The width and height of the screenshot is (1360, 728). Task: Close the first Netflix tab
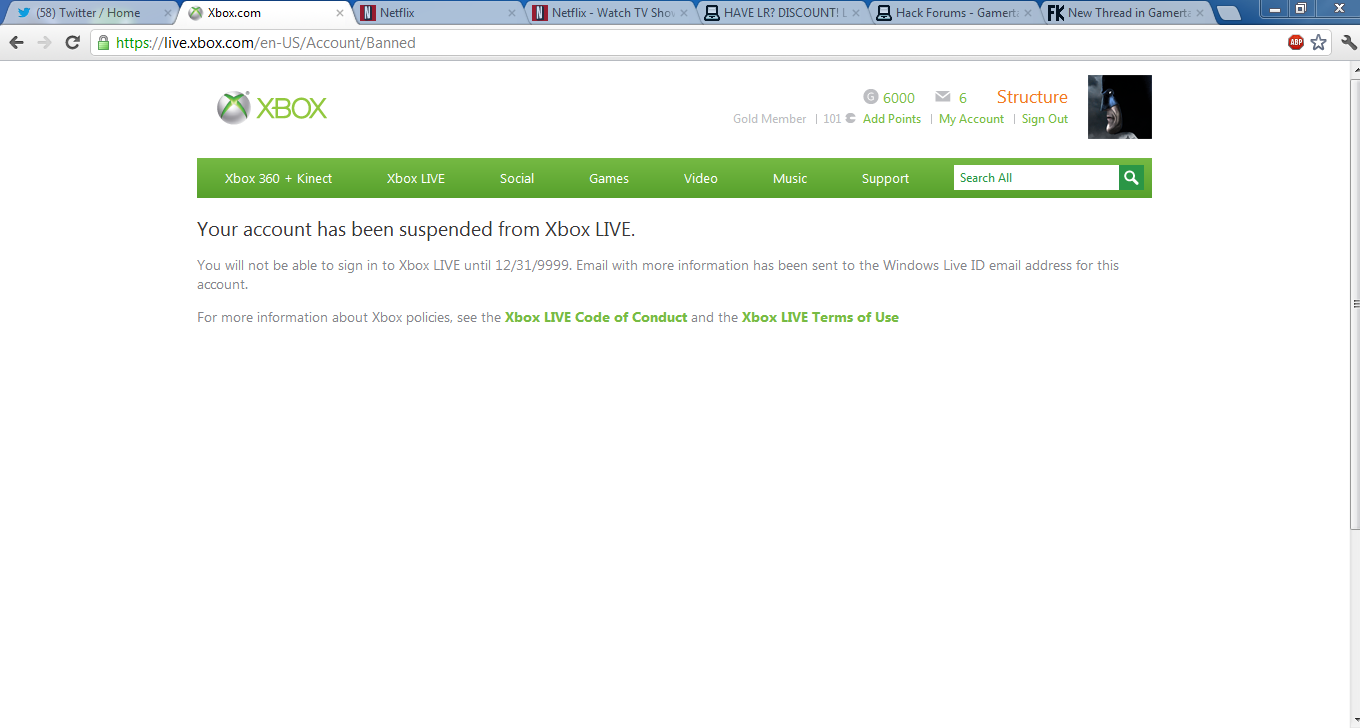click(x=512, y=13)
